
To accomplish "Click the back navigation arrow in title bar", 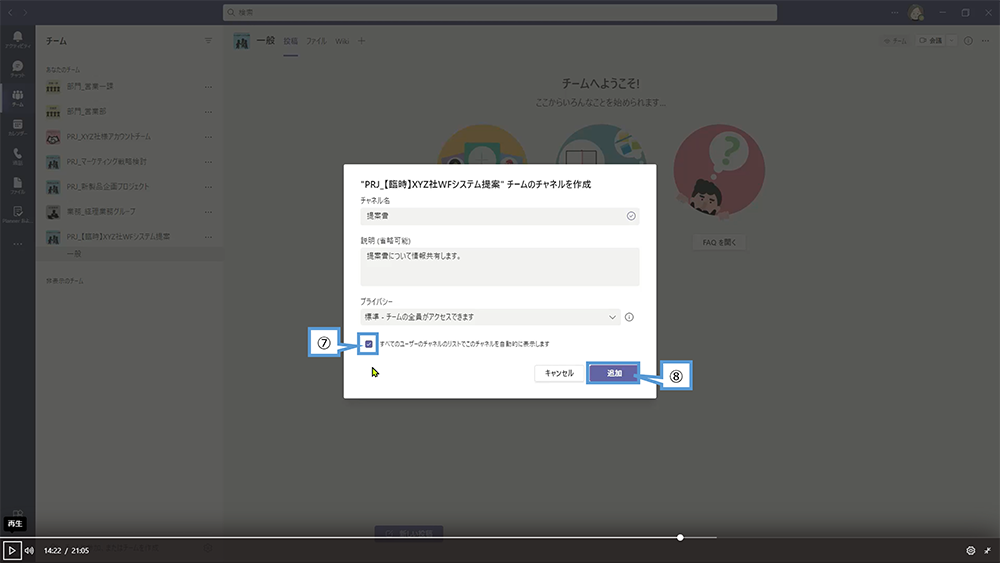I will (10, 12).
